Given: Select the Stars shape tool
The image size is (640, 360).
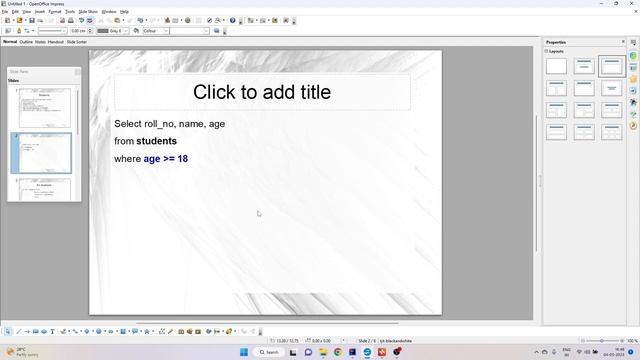Looking at the screenshot, I should click(x=147, y=331).
